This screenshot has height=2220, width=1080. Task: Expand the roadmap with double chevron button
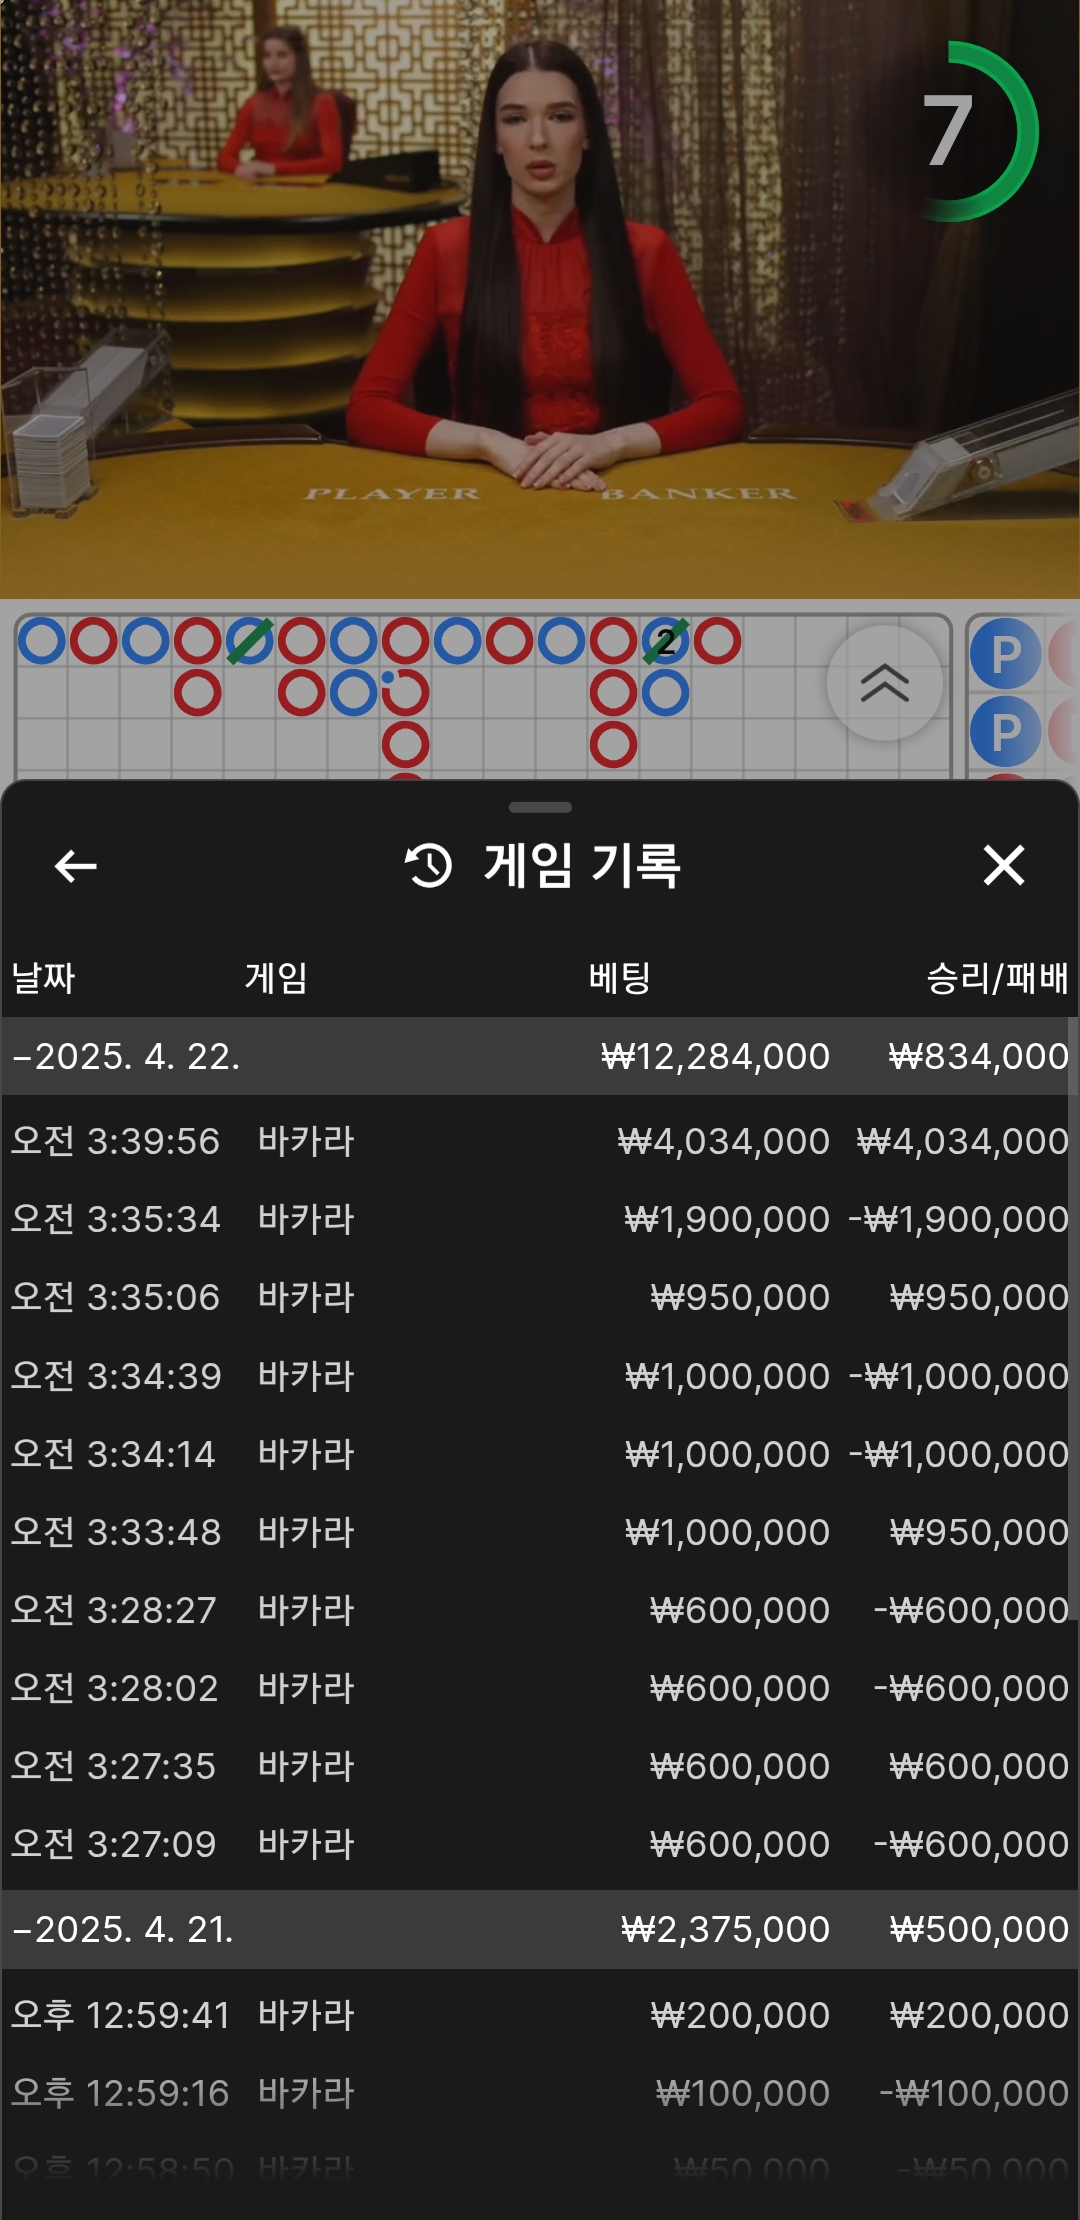pyautogui.click(x=884, y=683)
